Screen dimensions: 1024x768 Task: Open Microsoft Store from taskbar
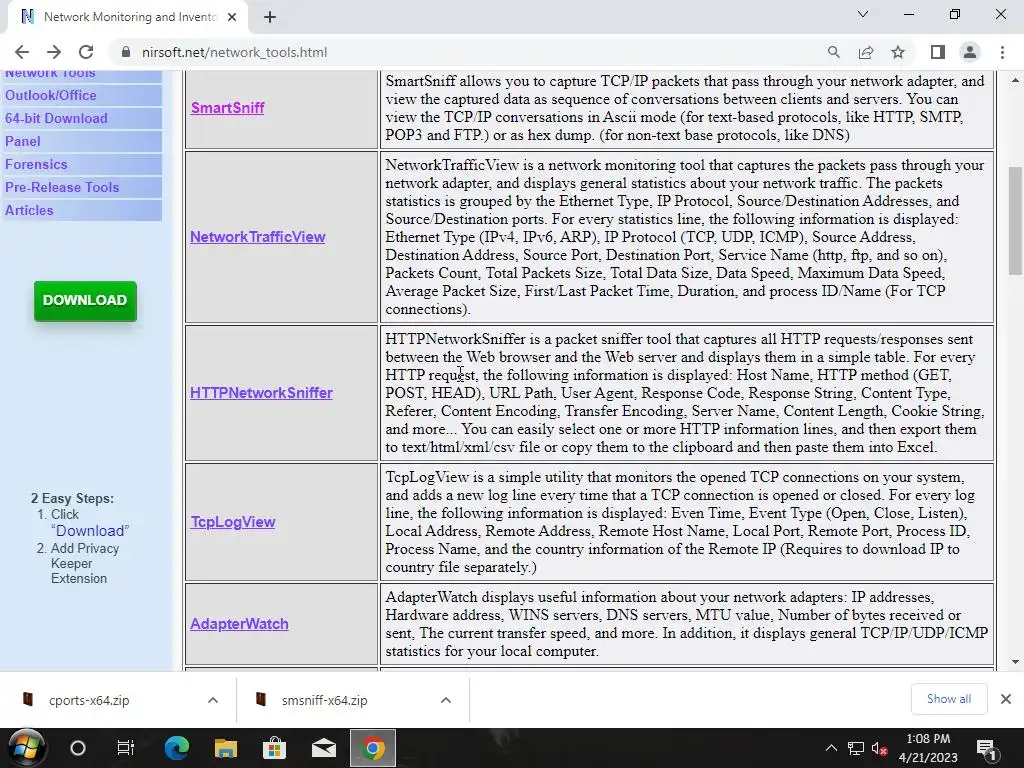click(274, 748)
